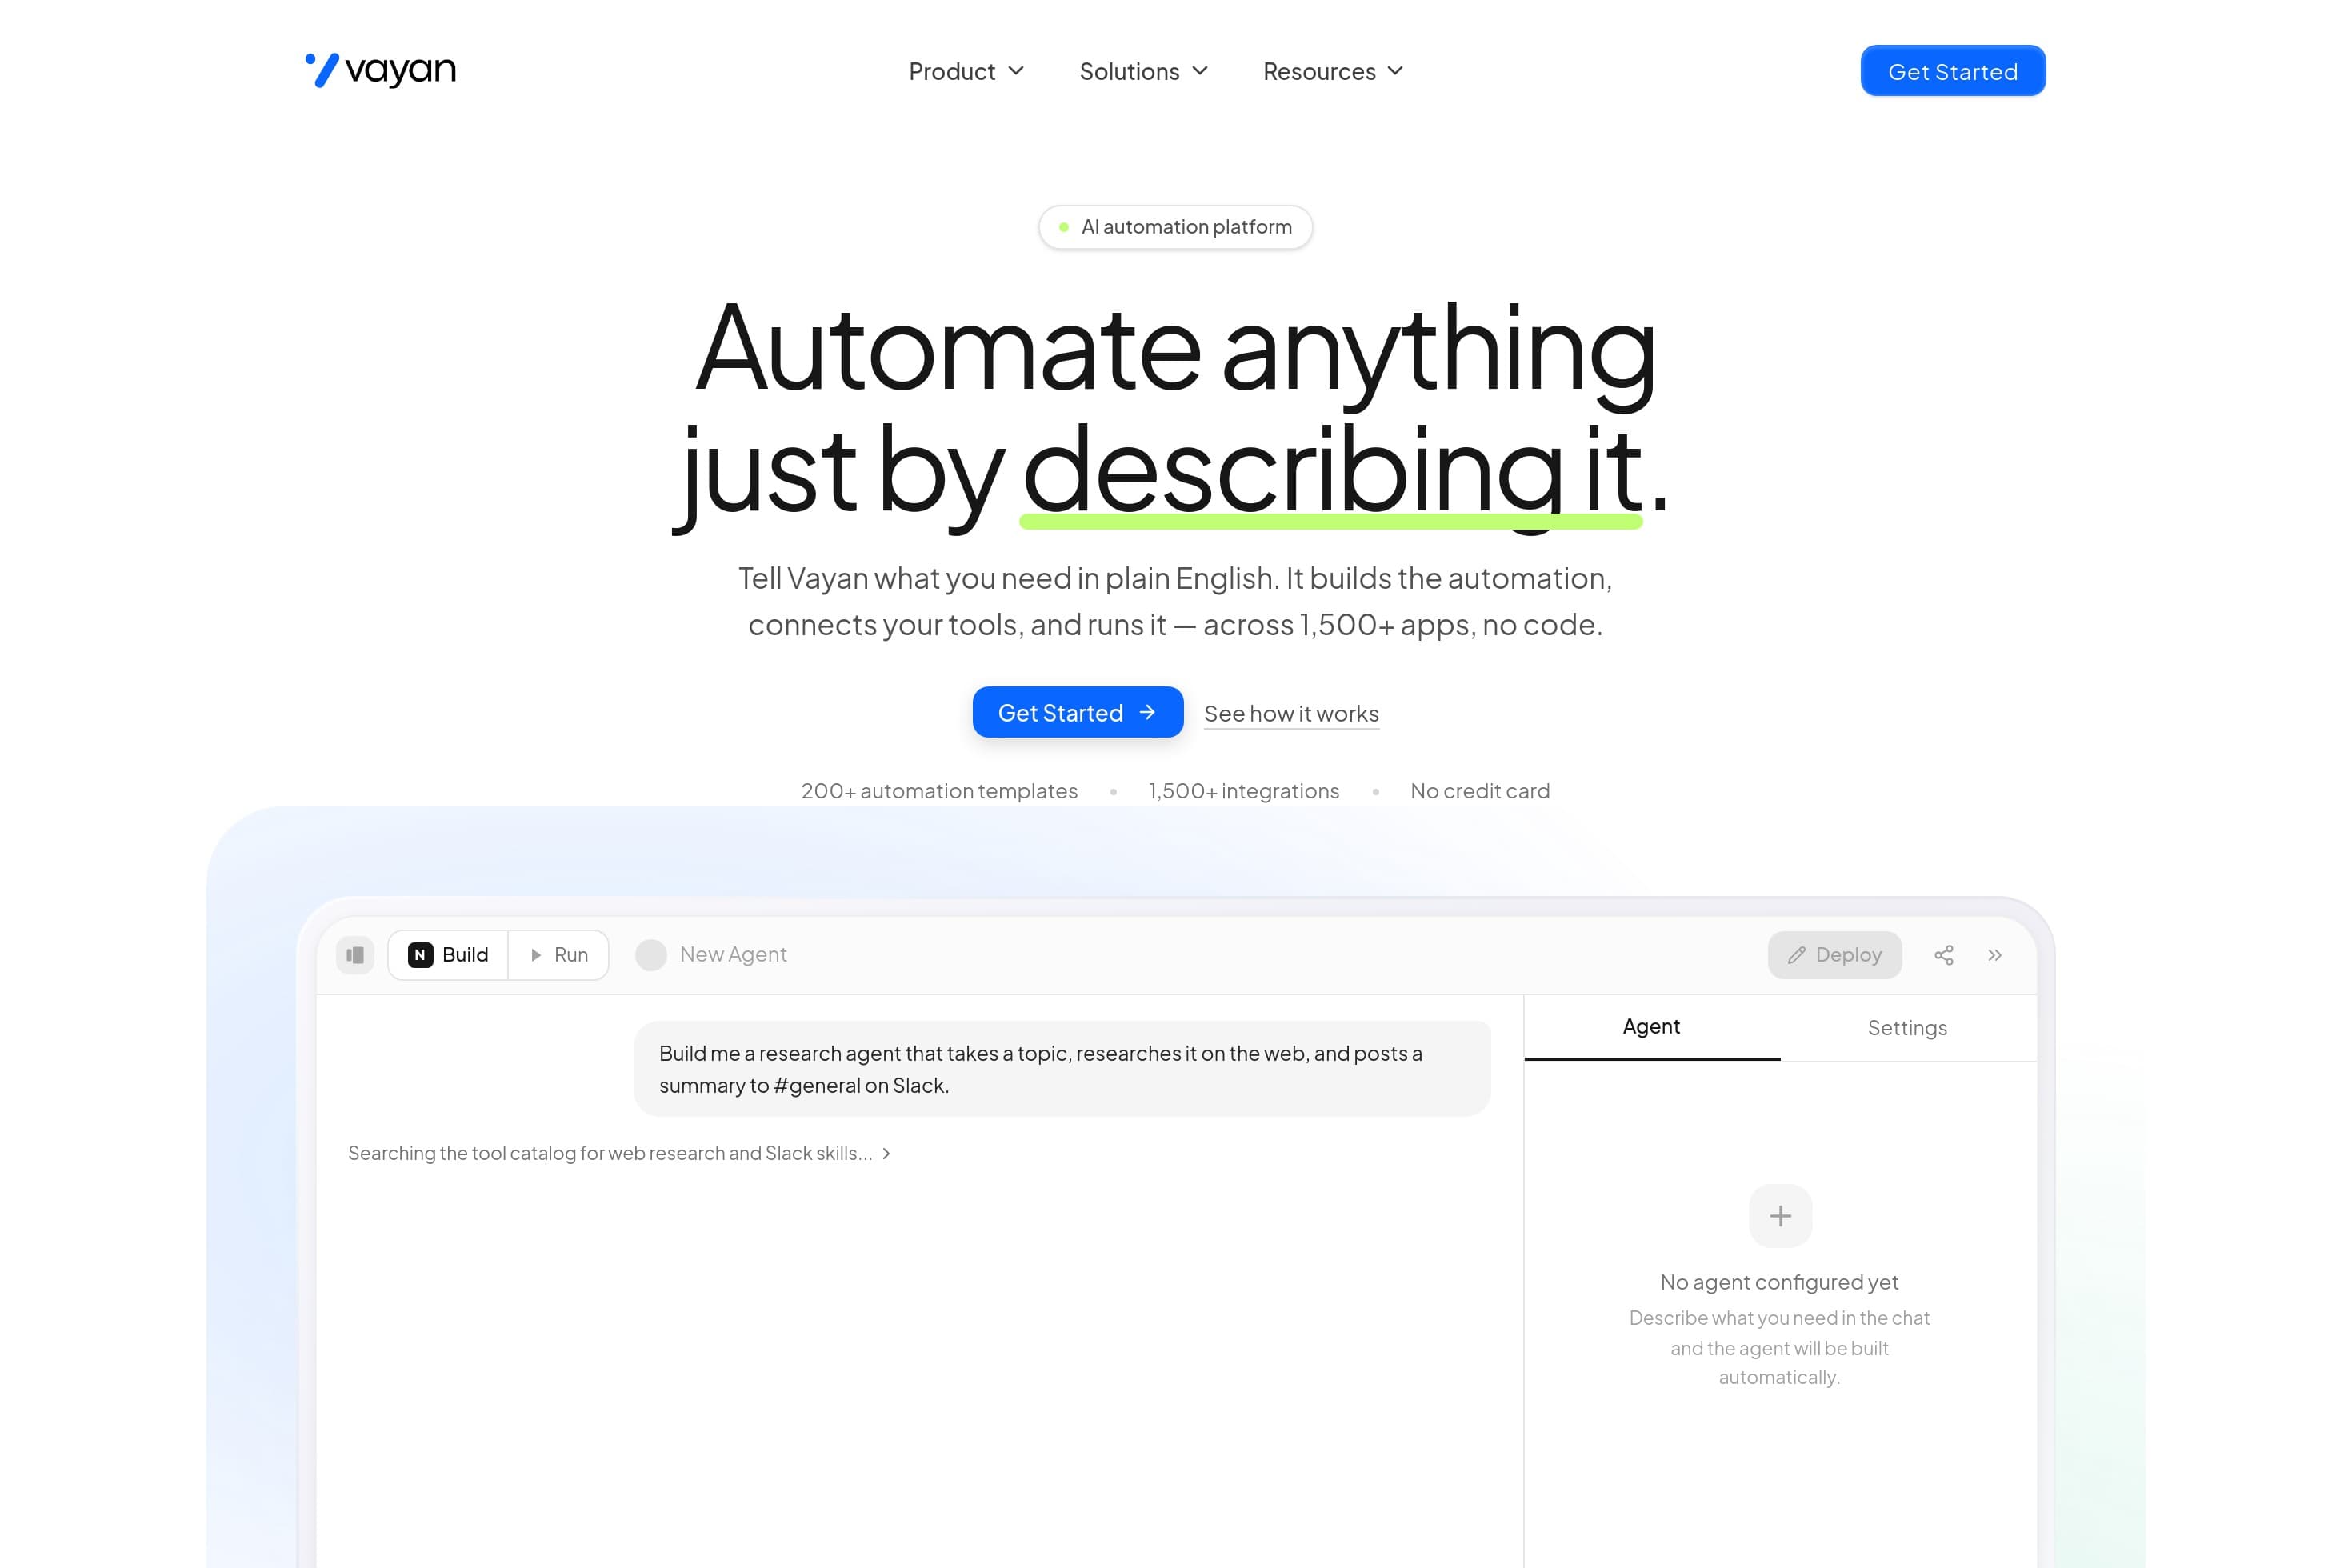
Task: Switch to Run mode
Action: coord(559,955)
